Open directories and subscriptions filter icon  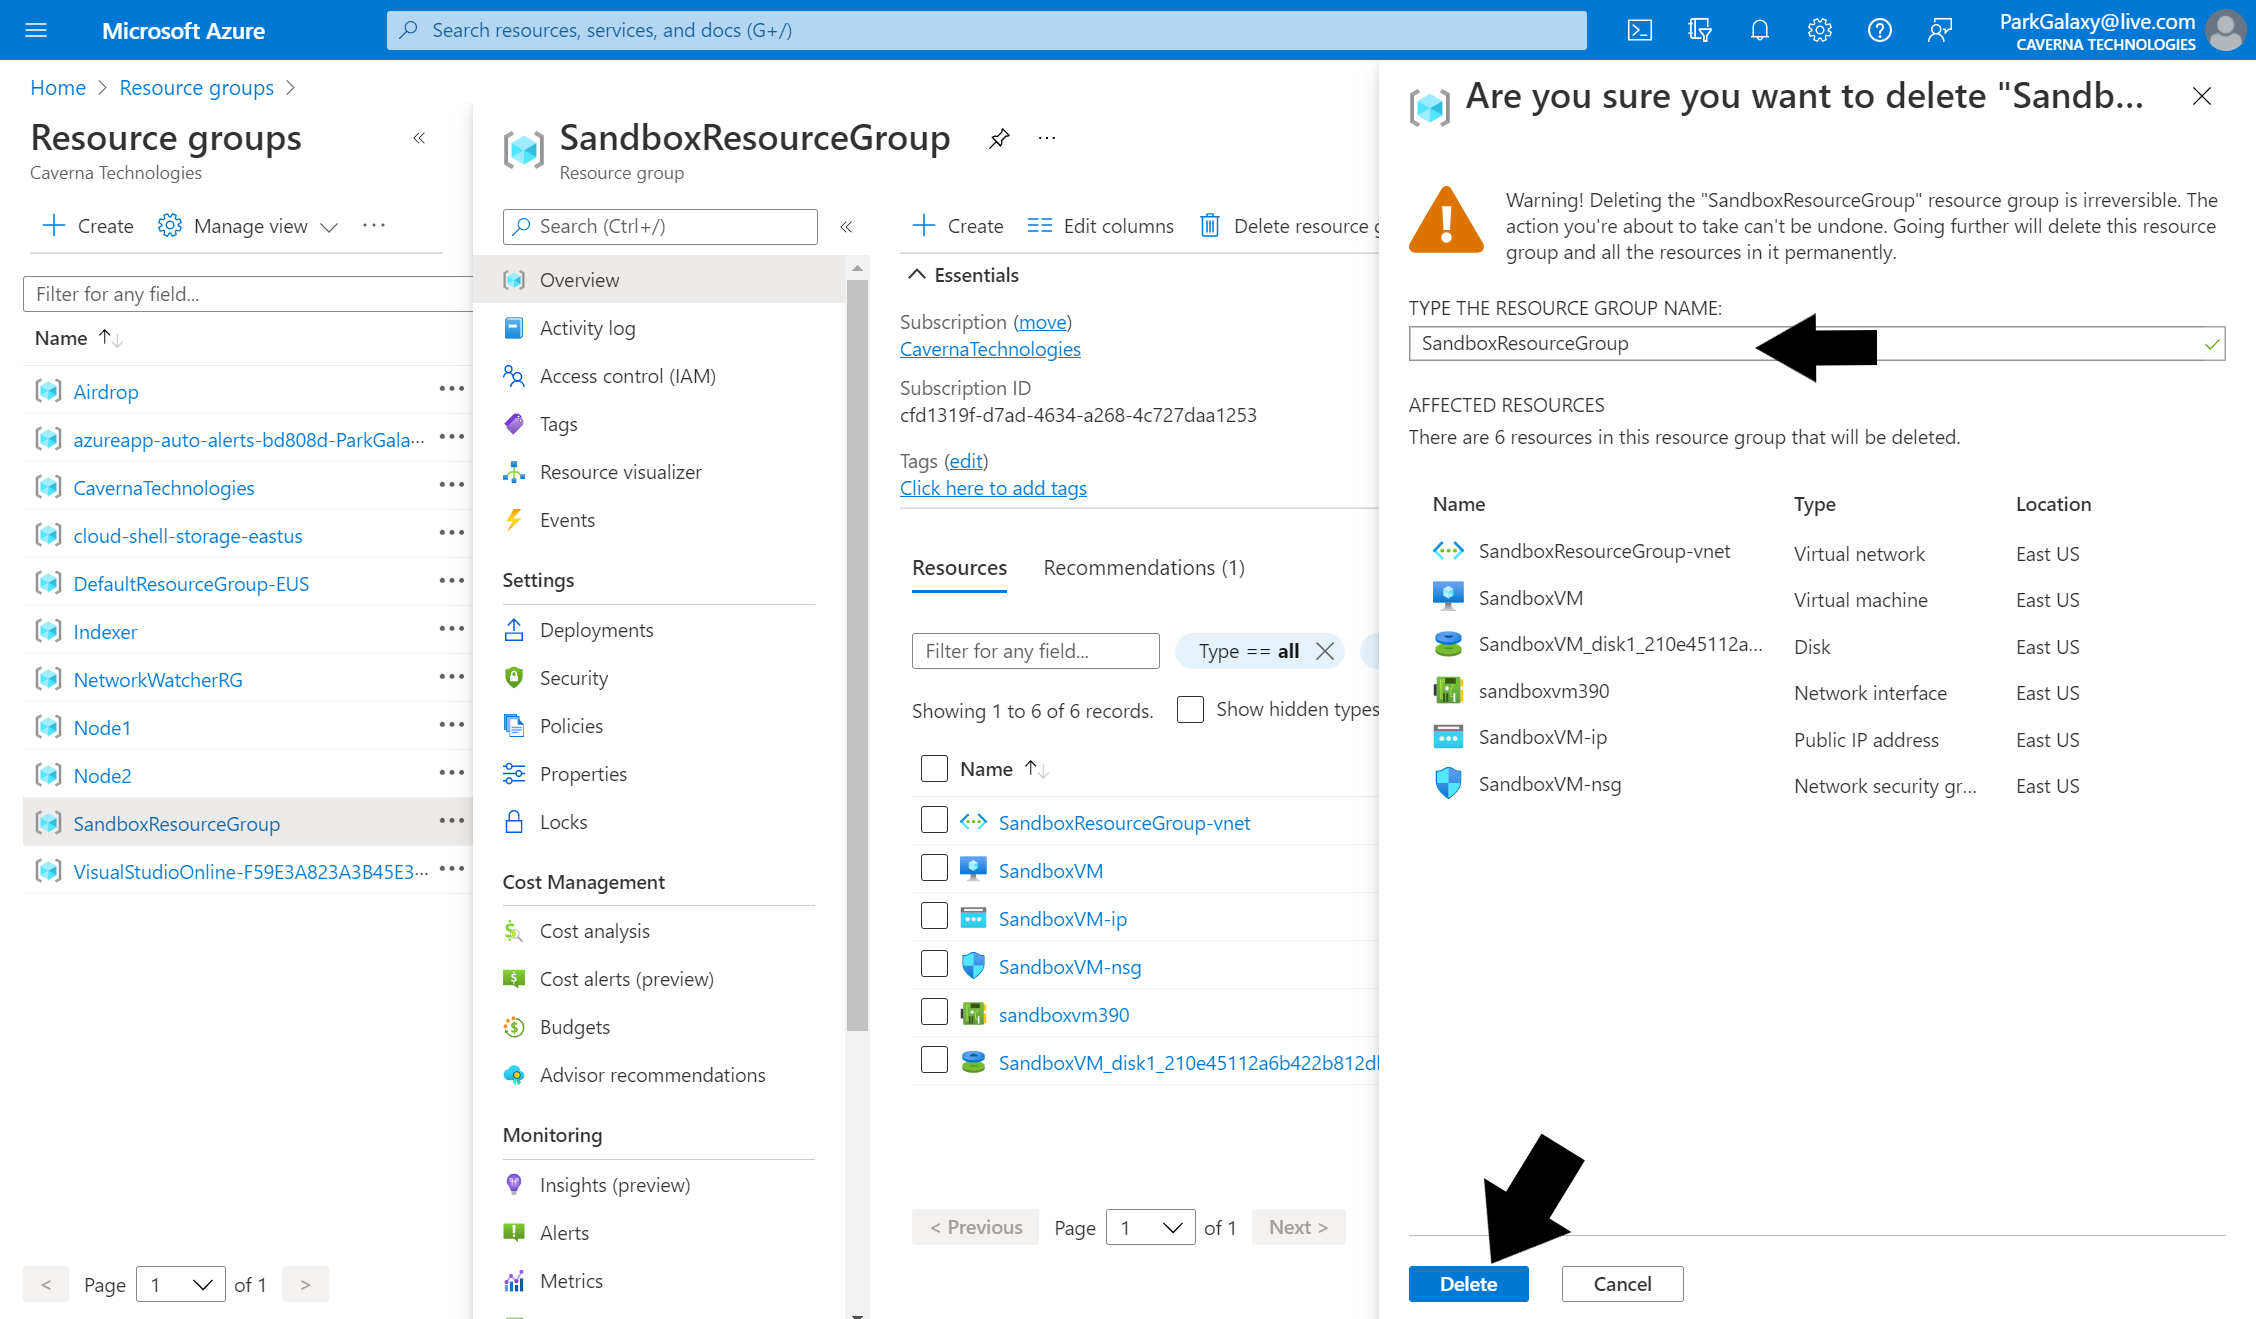(1700, 30)
